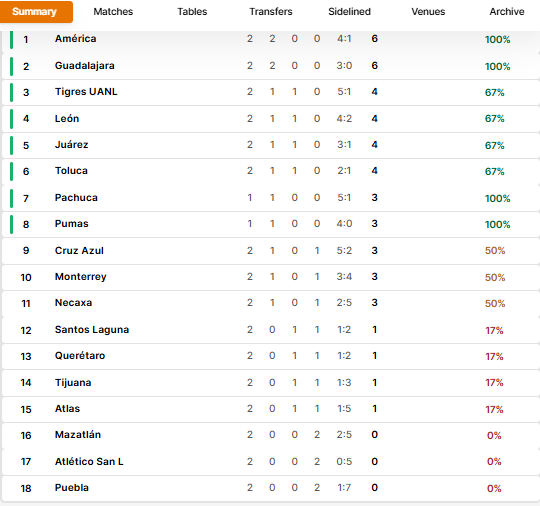
Task: Open the Cruz Azul team page
Action: [x=79, y=250]
